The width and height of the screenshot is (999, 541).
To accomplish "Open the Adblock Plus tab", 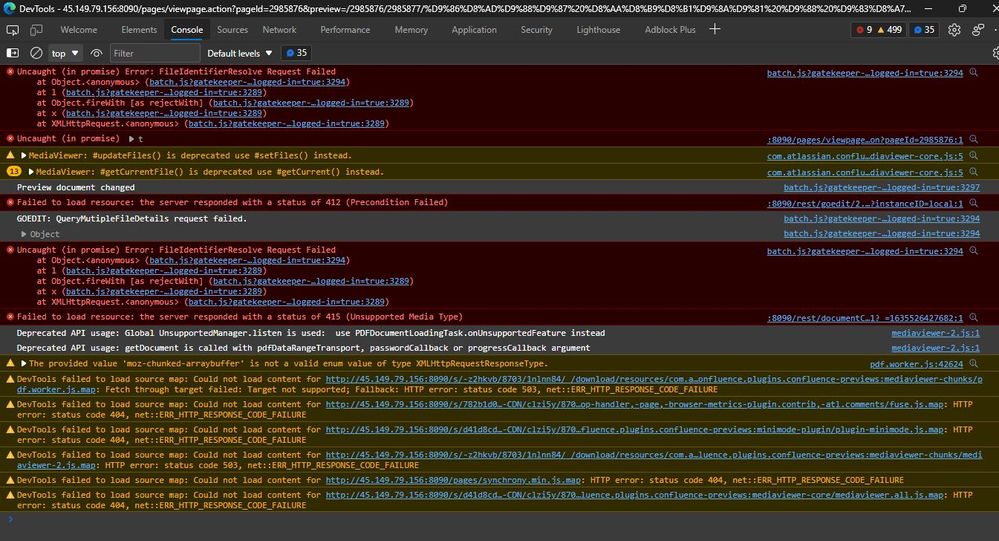I will pos(670,30).
